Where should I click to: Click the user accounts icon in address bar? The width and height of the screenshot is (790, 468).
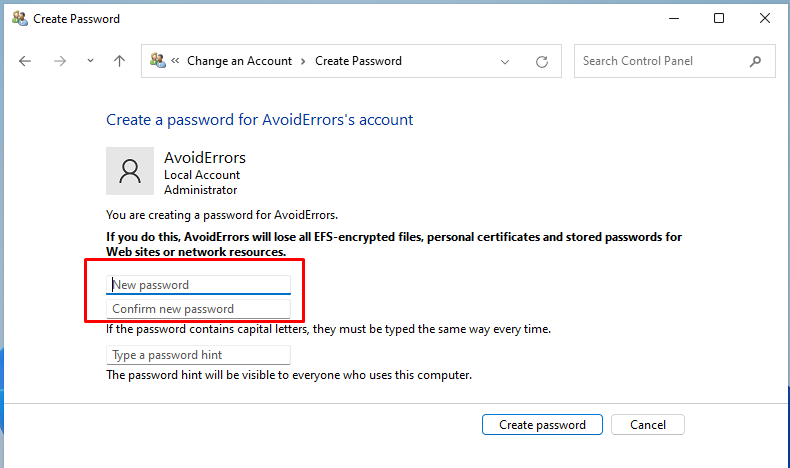point(158,61)
